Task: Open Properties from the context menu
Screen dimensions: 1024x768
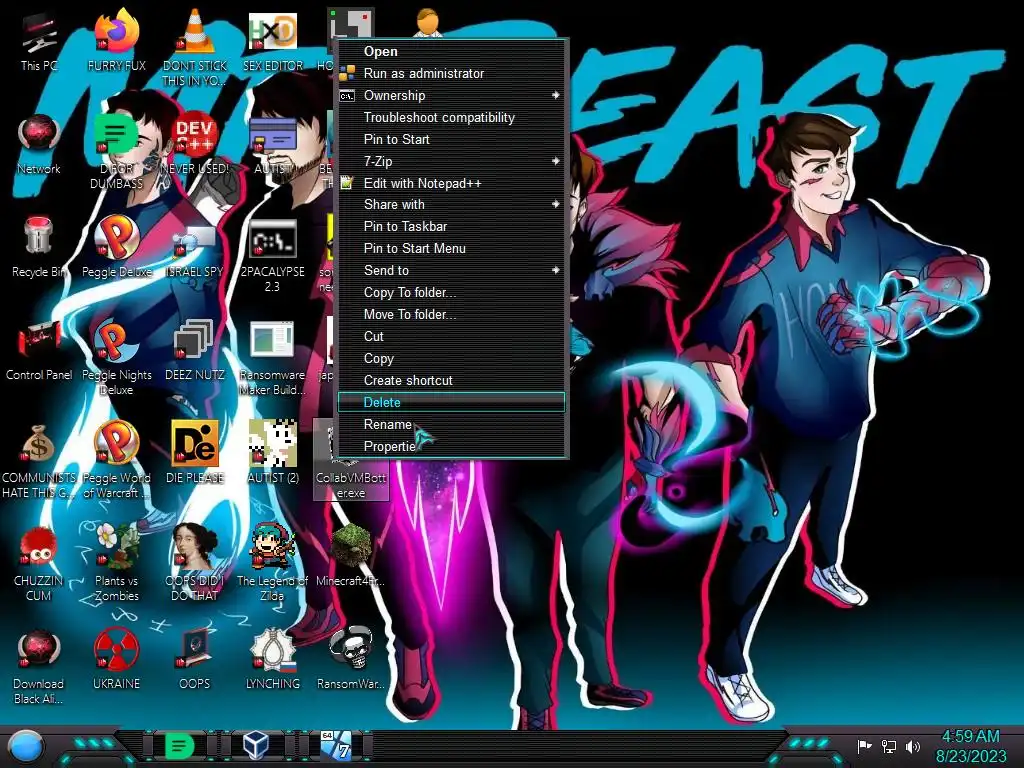Action: pyautogui.click(x=451, y=446)
